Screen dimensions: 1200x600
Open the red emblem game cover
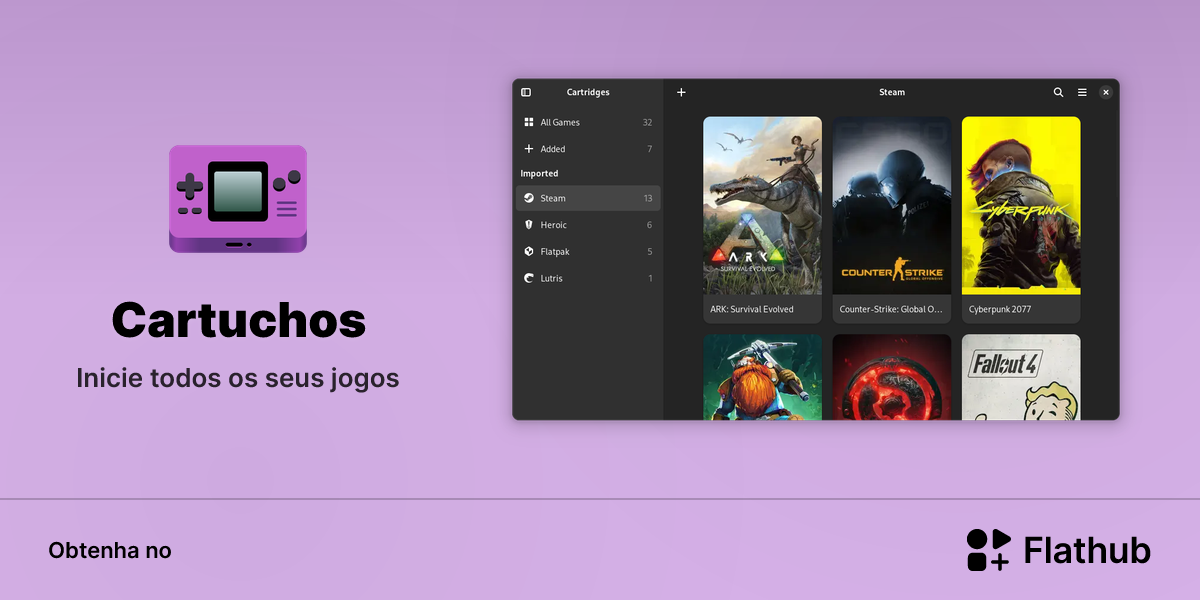pos(892,377)
